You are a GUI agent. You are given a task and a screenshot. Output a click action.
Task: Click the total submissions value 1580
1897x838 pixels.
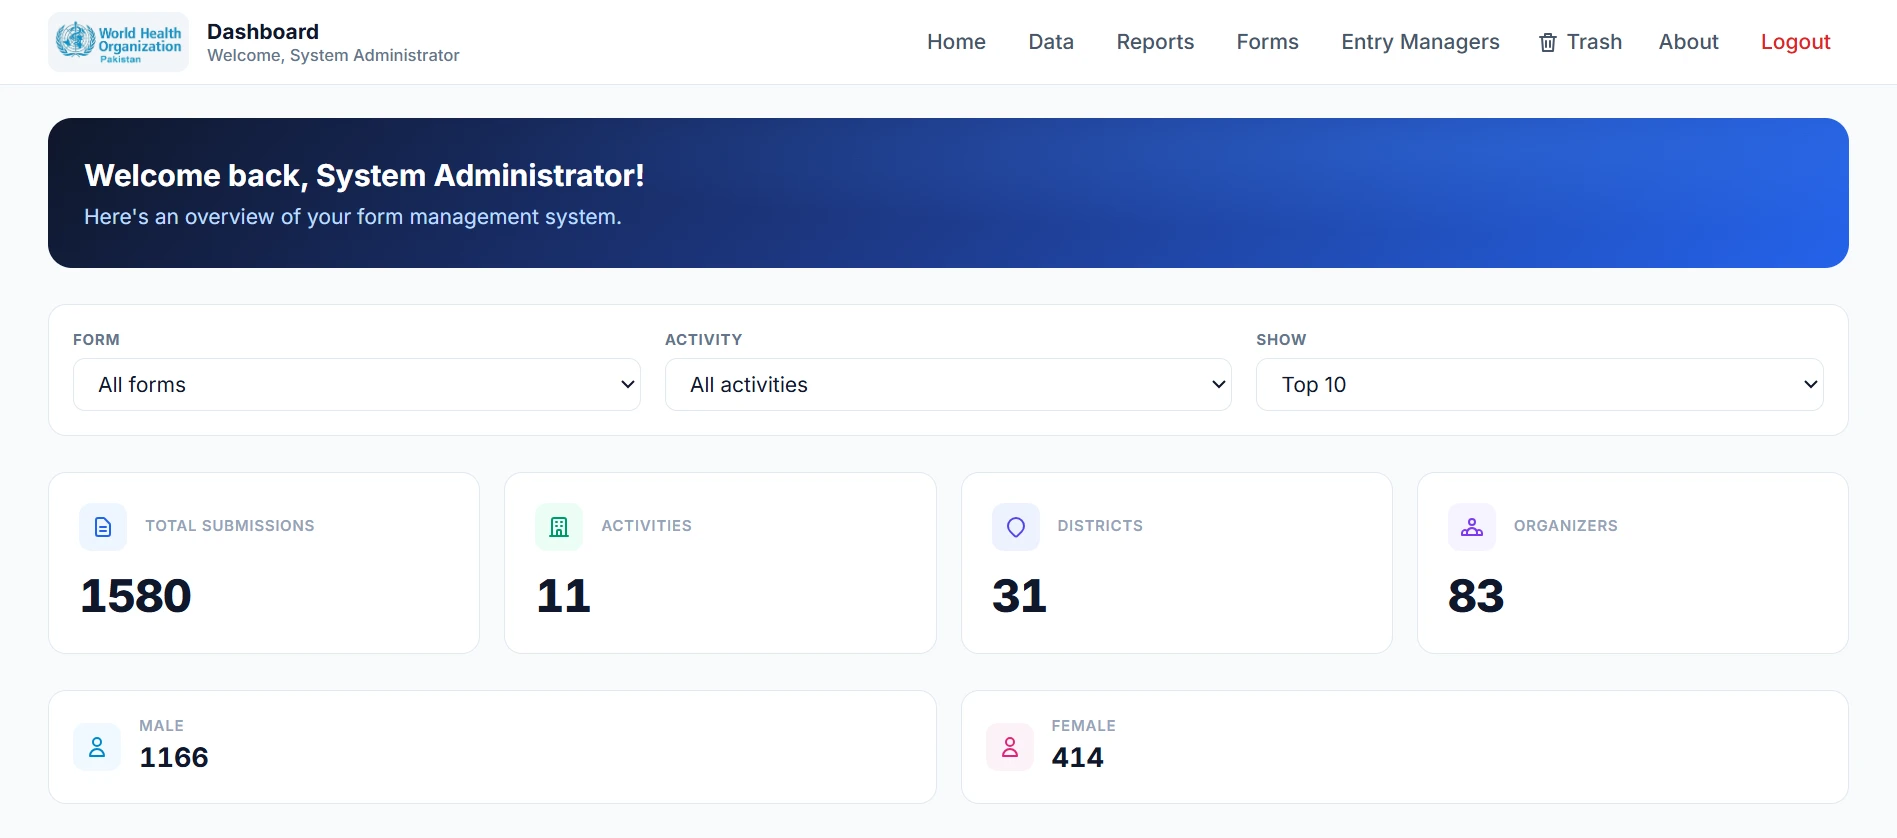click(x=136, y=596)
